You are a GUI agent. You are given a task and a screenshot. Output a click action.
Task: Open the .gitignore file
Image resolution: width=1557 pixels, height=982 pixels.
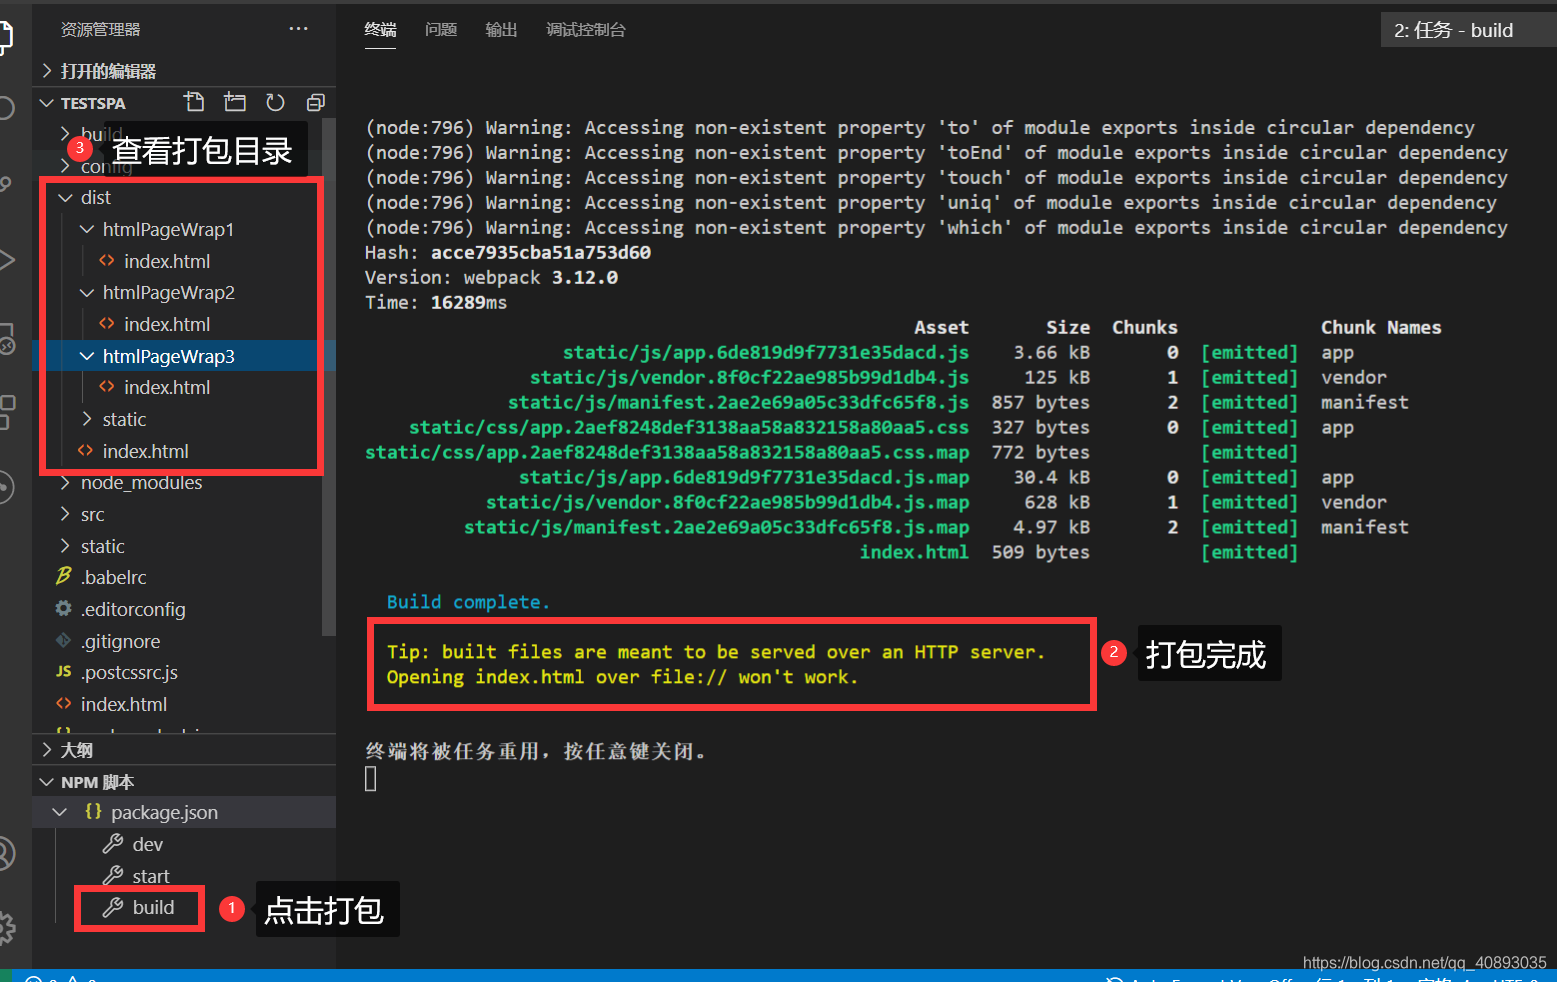(x=121, y=641)
